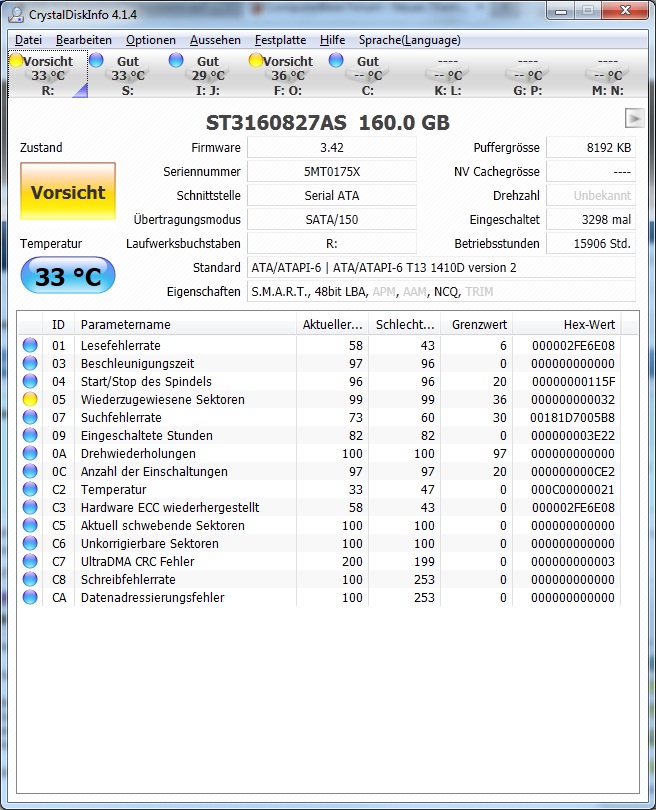
Task: Select disk K: L: tab
Action: coord(448,75)
